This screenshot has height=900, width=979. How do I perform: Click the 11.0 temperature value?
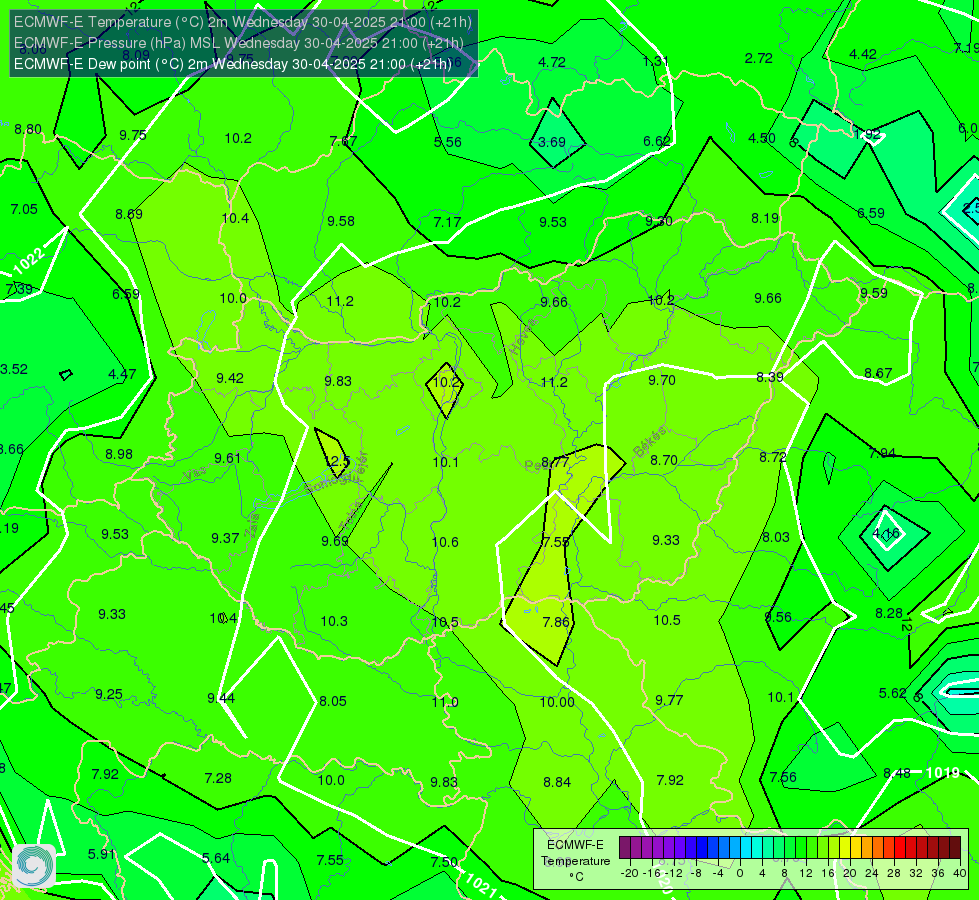click(445, 702)
